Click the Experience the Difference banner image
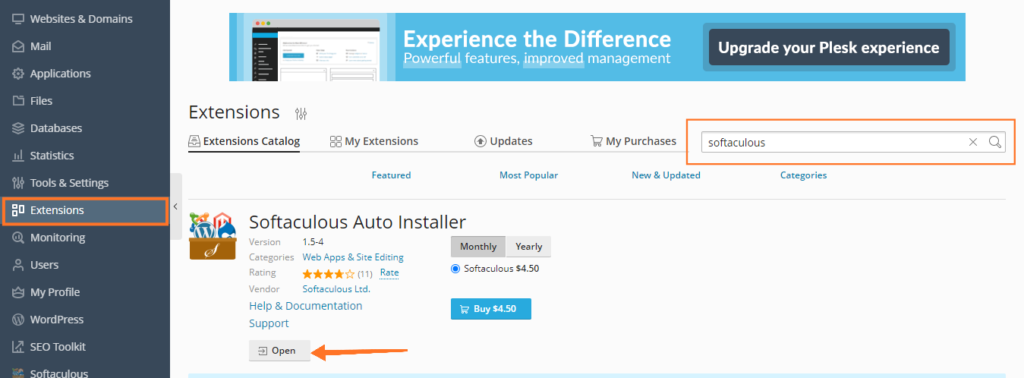Screen dimensions: 1024x378 (597, 47)
